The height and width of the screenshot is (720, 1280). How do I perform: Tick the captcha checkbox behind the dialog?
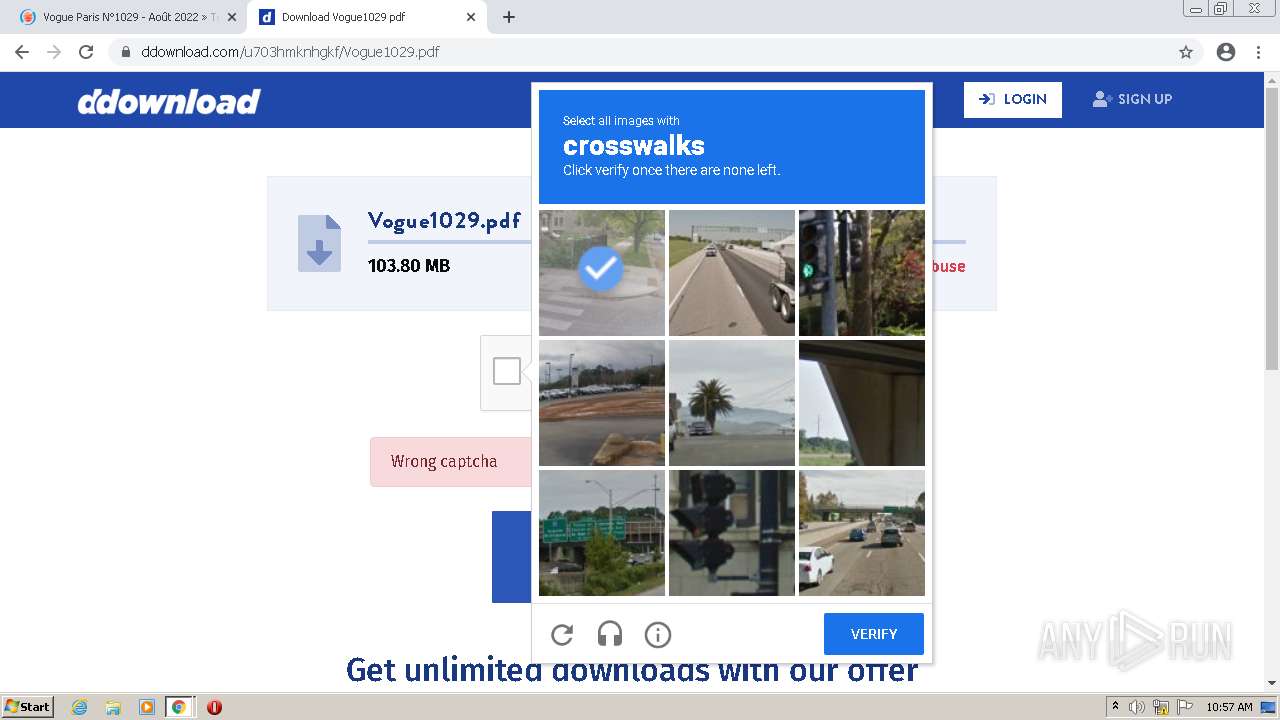(x=507, y=371)
